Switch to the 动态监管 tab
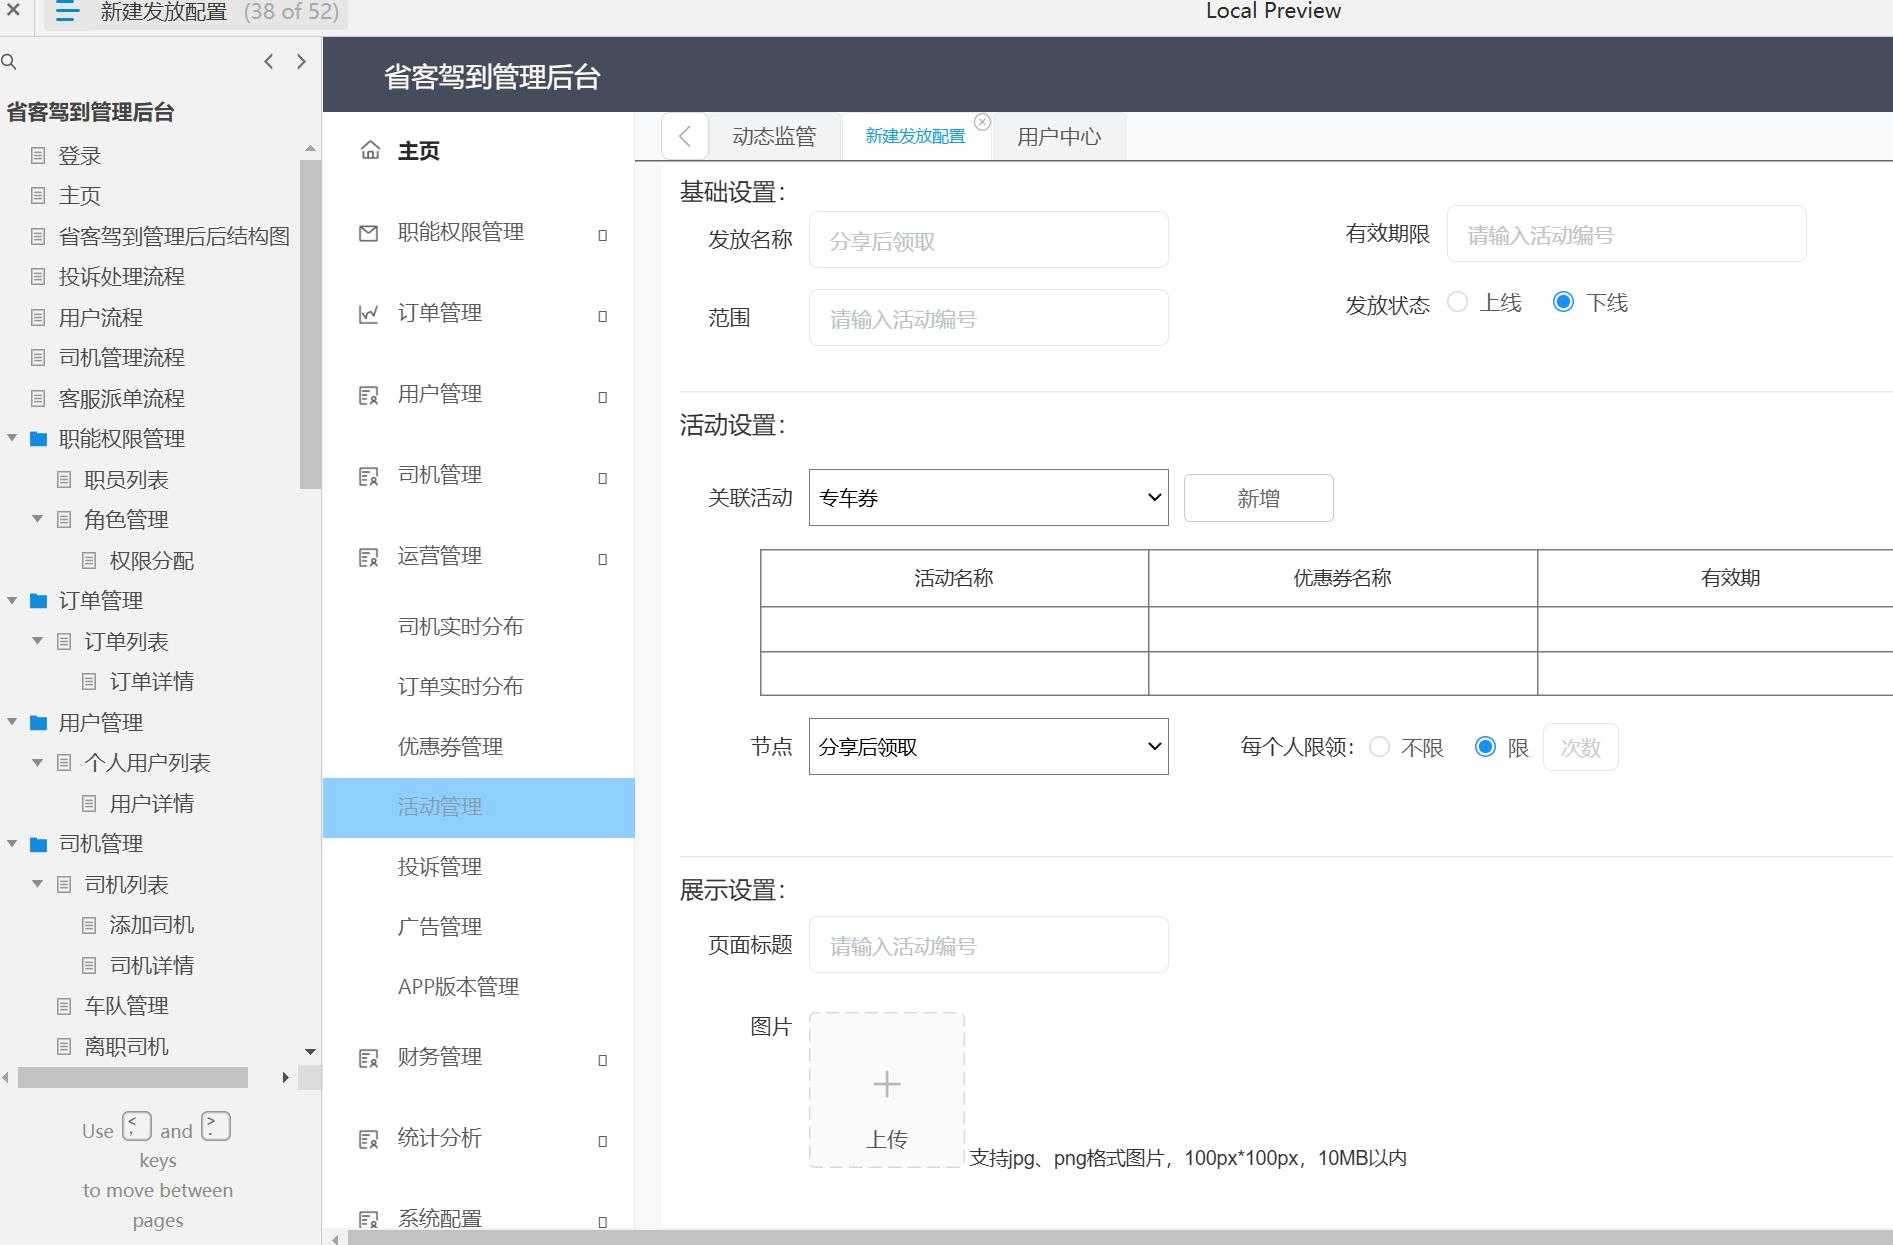The image size is (1893, 1245). (x=774, y=135)
